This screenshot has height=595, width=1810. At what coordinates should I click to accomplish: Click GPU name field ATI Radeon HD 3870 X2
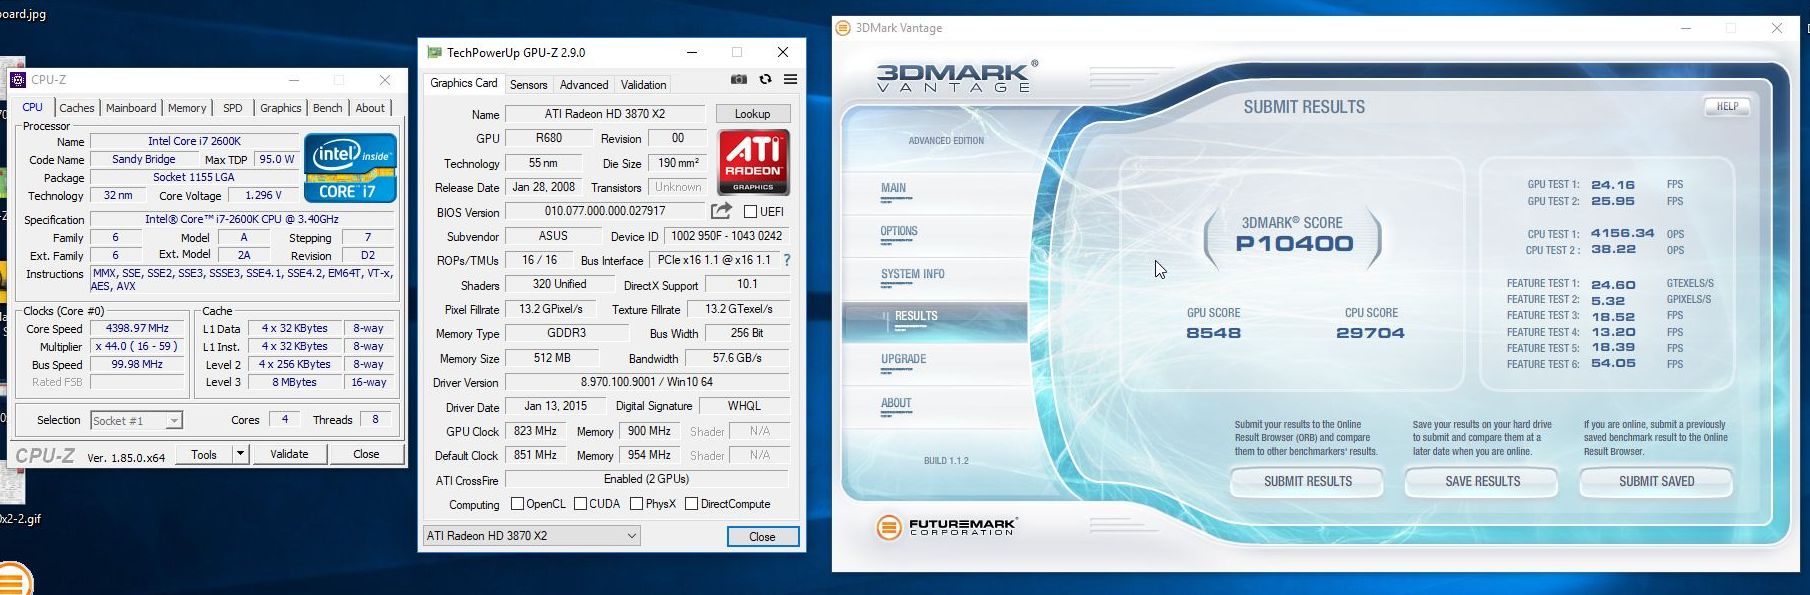pos(605,114)
